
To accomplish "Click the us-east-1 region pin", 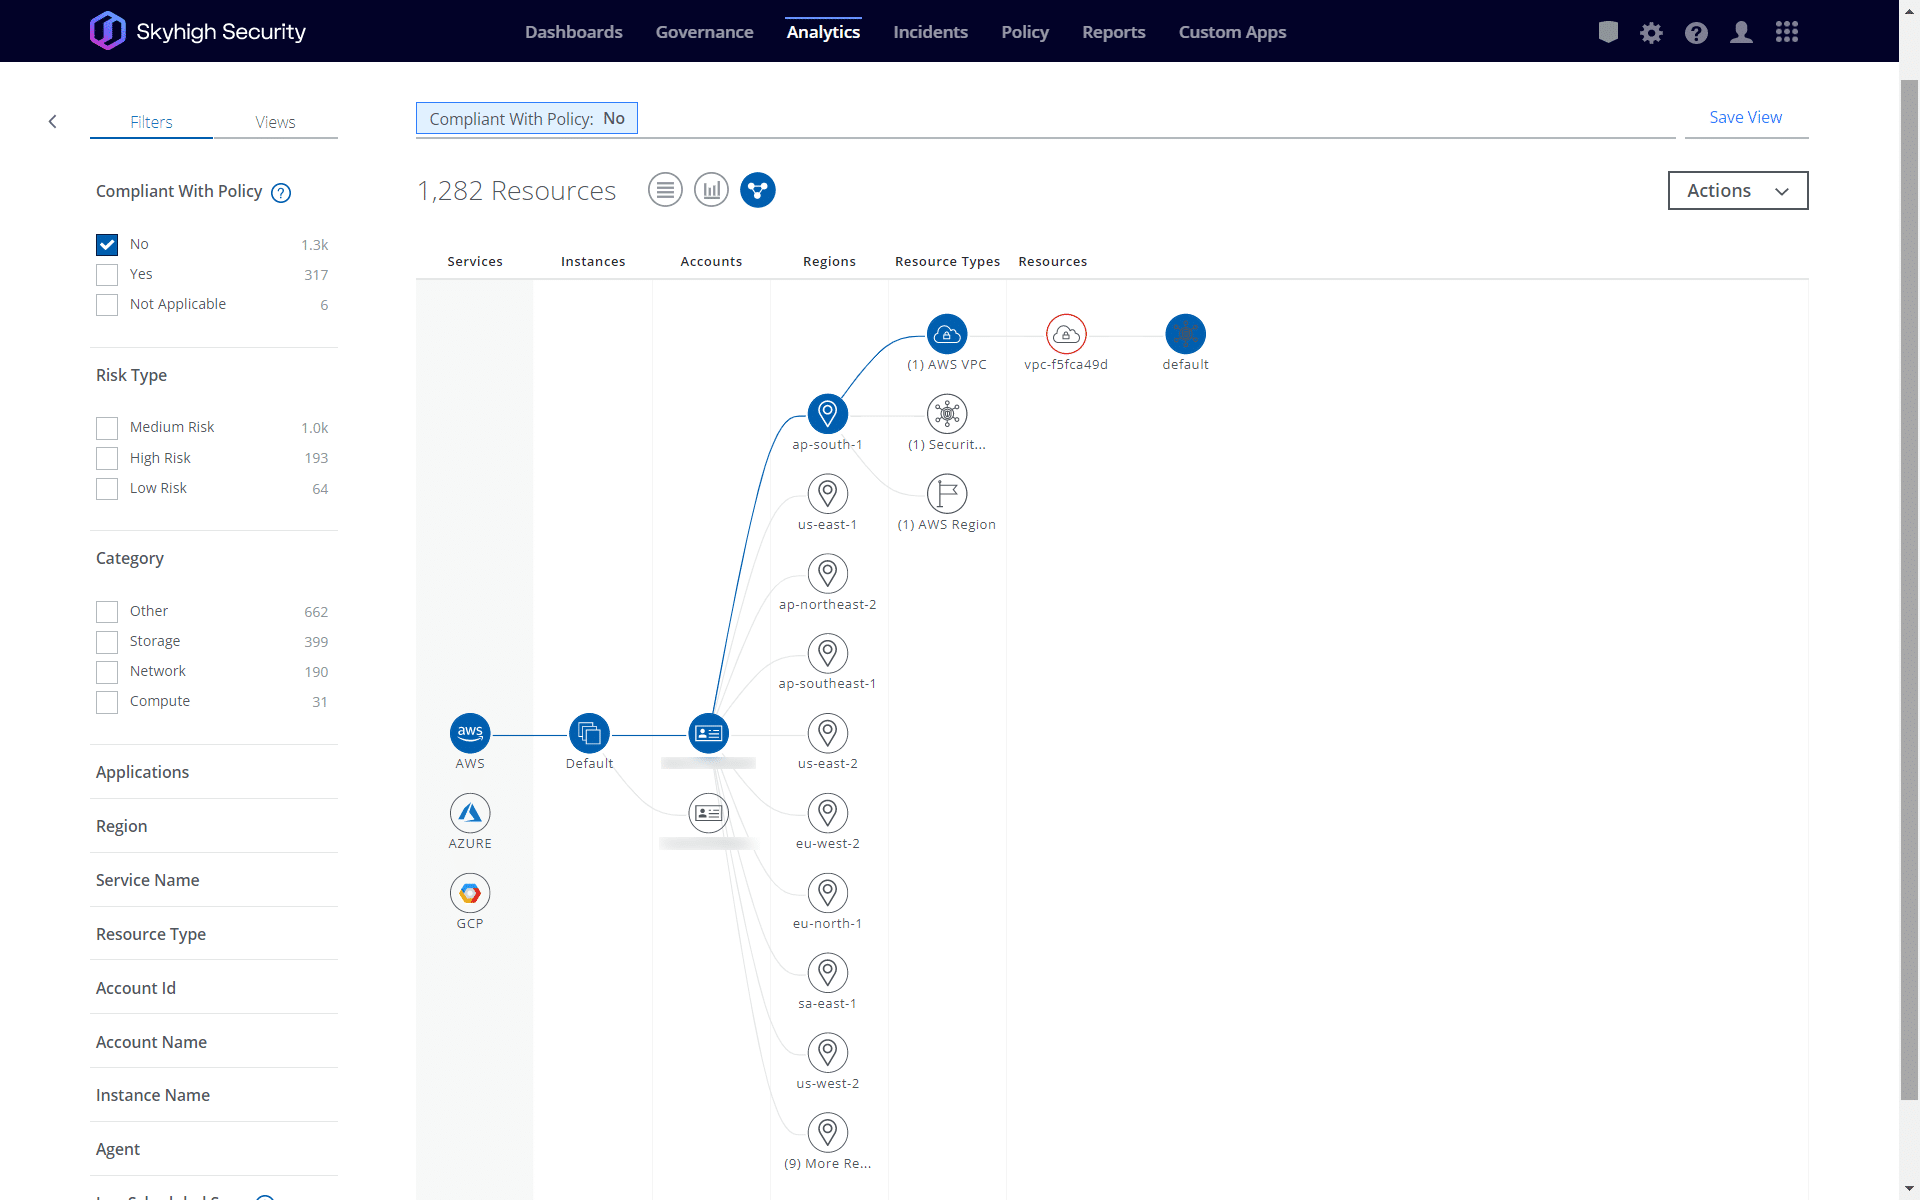I will pos(827,494).
